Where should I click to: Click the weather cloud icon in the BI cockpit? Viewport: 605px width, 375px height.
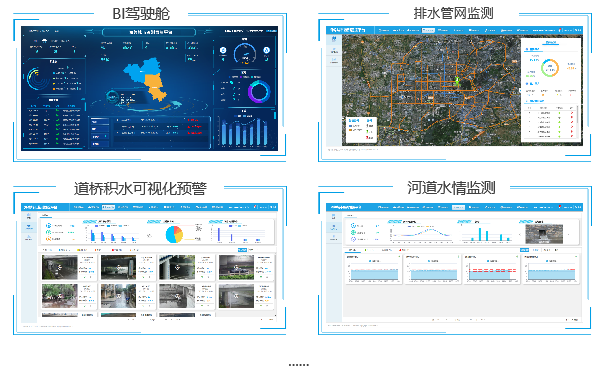pyautogui.click(x=44, y=40)
